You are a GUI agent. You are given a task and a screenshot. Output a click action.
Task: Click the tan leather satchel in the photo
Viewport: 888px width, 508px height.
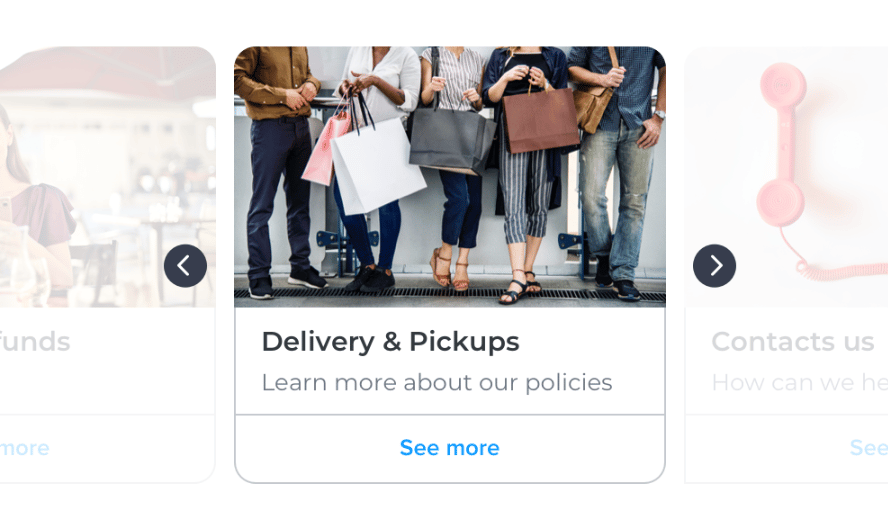[592, 109]
